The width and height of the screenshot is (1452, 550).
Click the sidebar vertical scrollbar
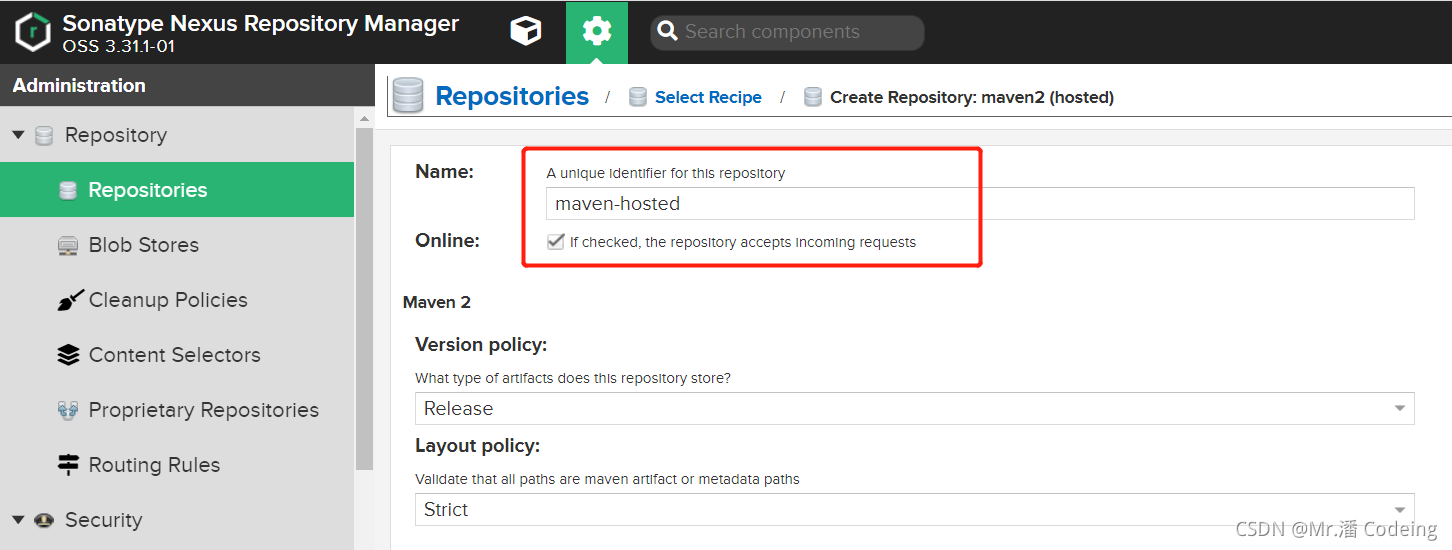364,297
